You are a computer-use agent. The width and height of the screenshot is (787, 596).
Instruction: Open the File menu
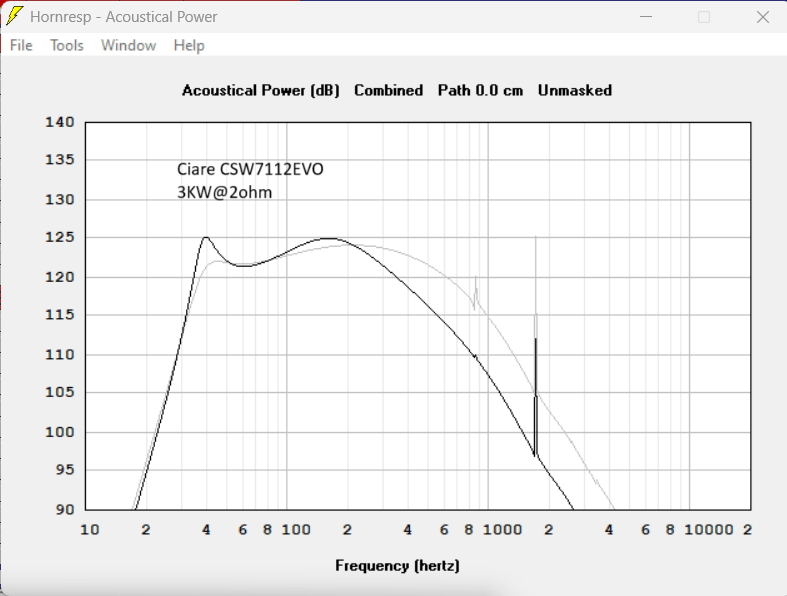(21, 46)
